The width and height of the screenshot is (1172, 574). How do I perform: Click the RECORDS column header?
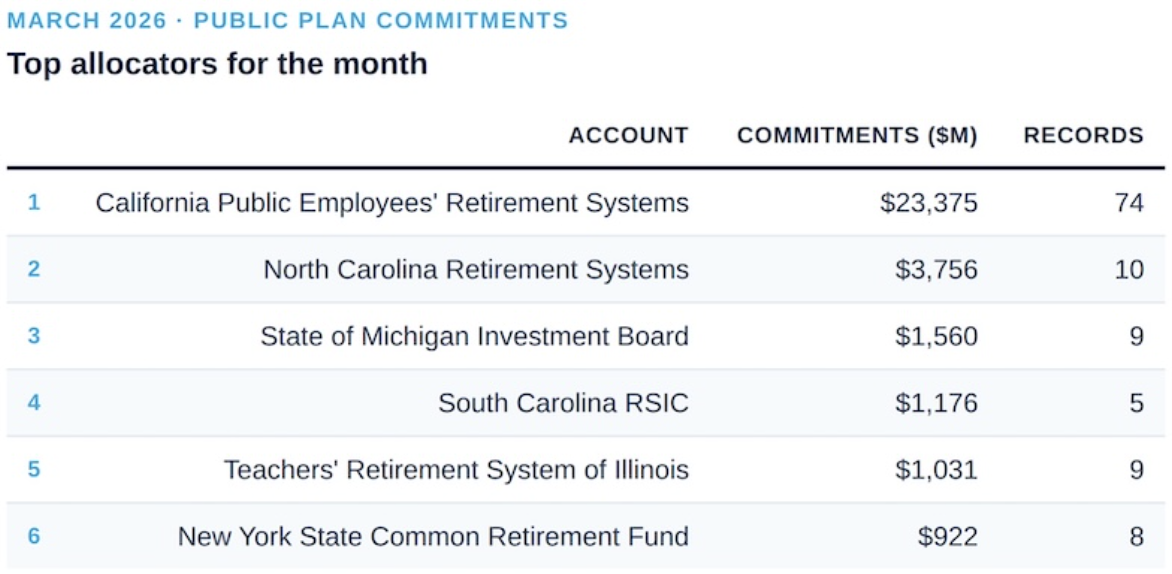[1083, 136]
